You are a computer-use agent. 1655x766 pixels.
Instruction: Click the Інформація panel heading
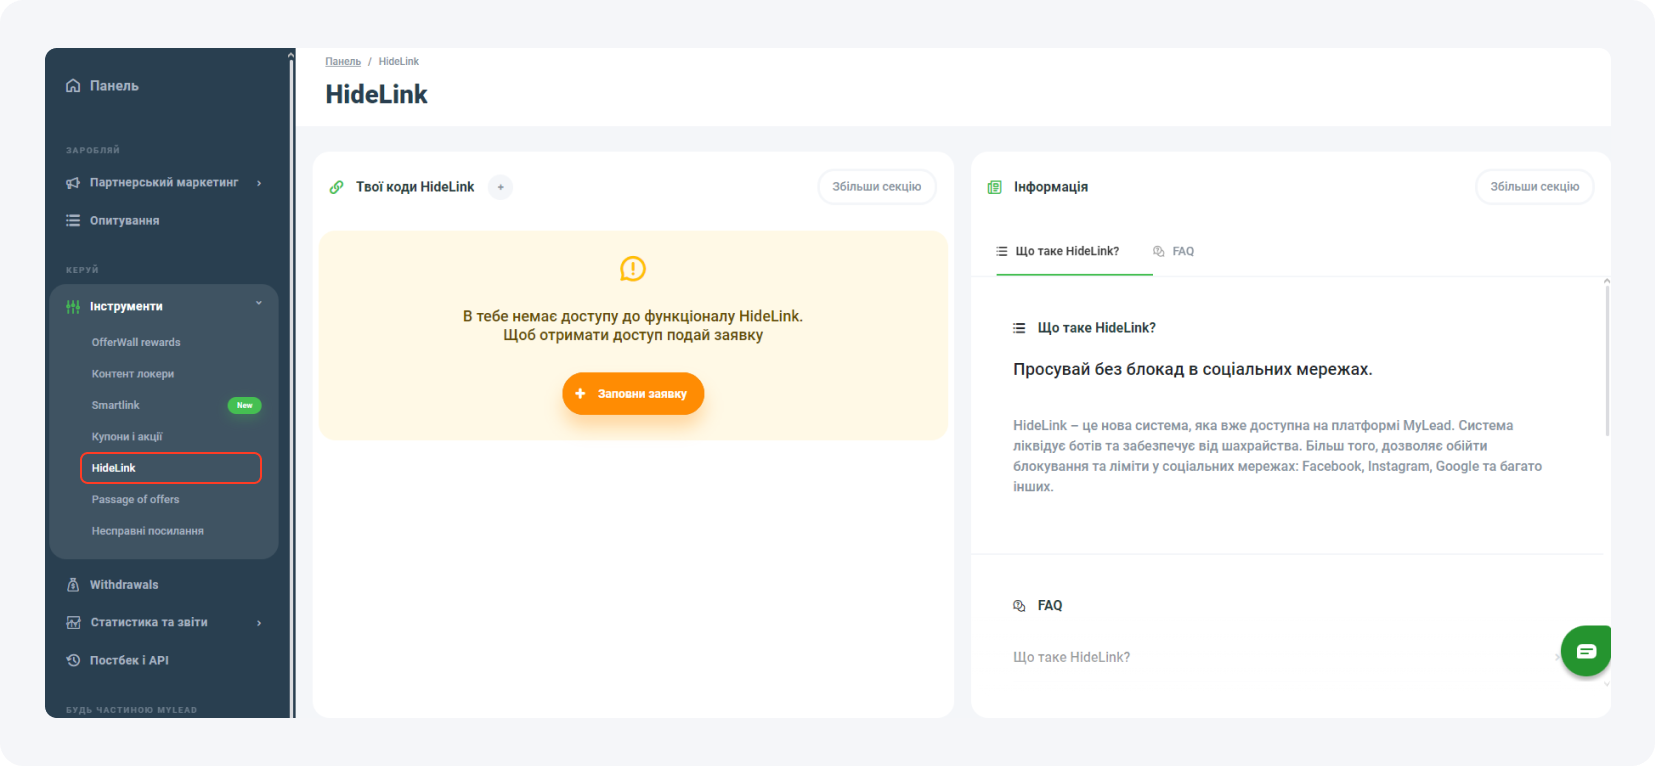pos(1051,187)
